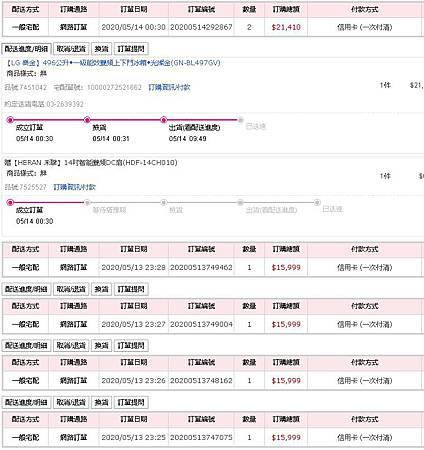
Task: Click 換貨 below order 20200513748162
Action: [101, 402]
